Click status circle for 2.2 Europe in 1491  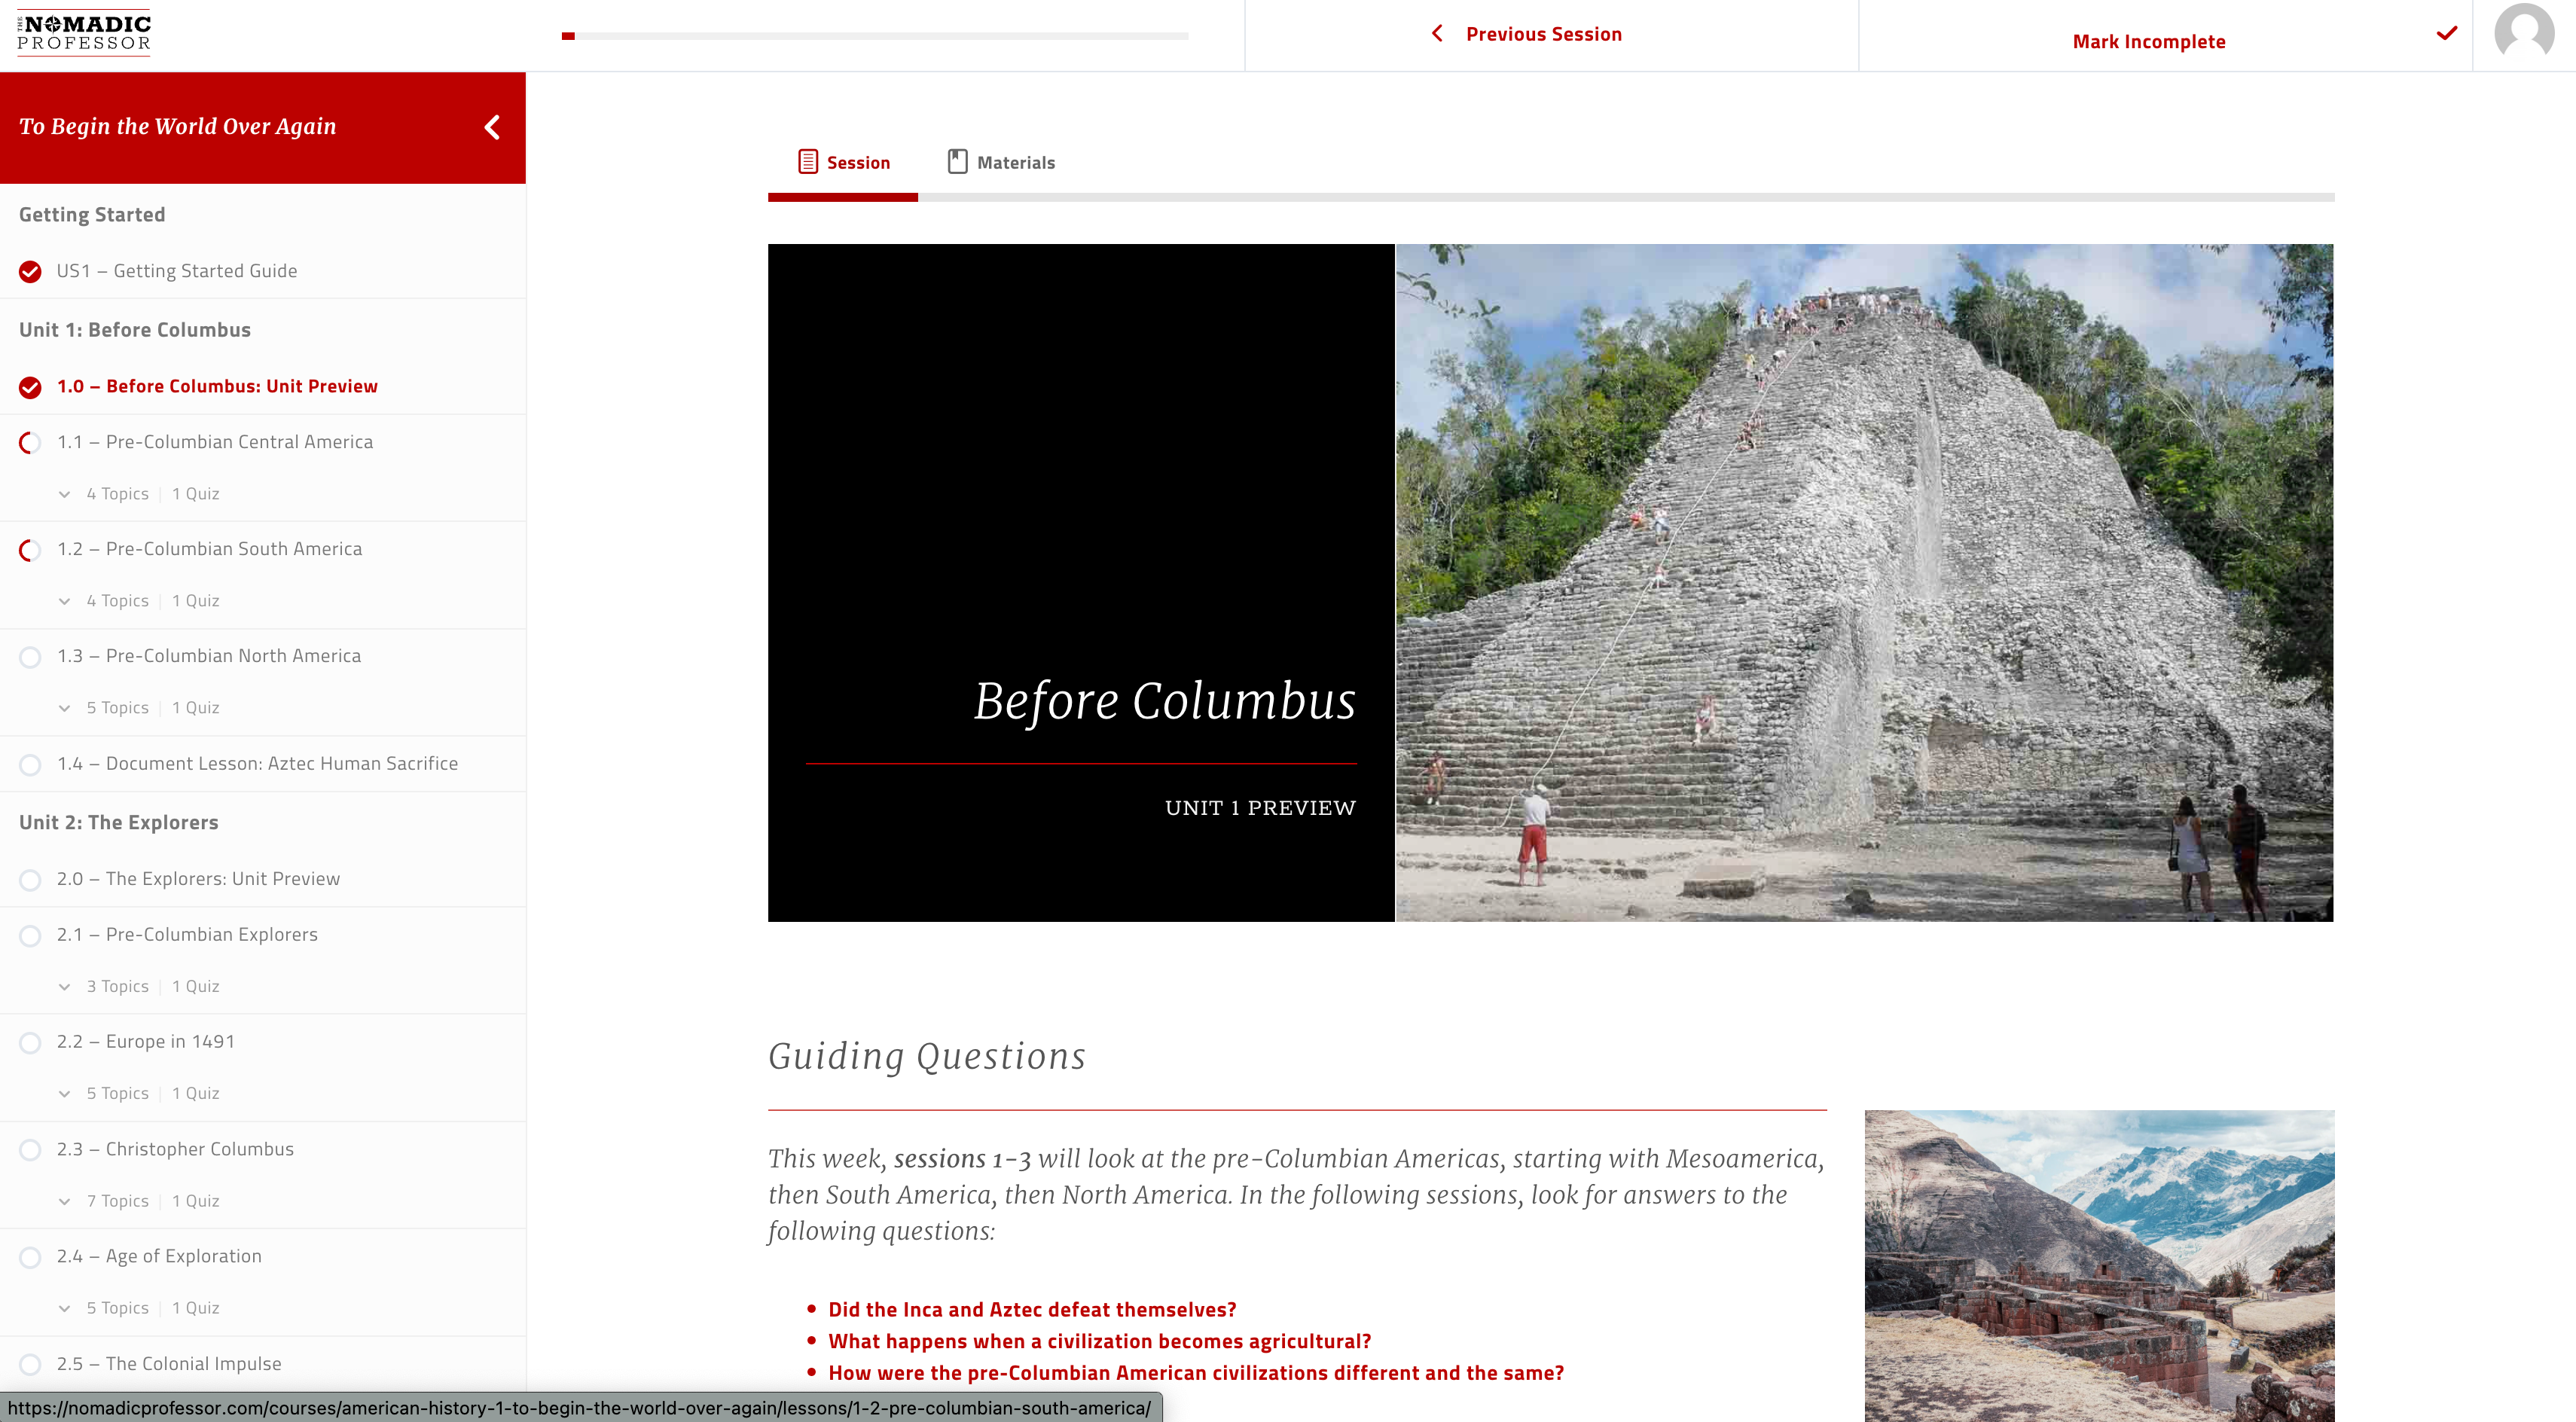pos(31,1043)
